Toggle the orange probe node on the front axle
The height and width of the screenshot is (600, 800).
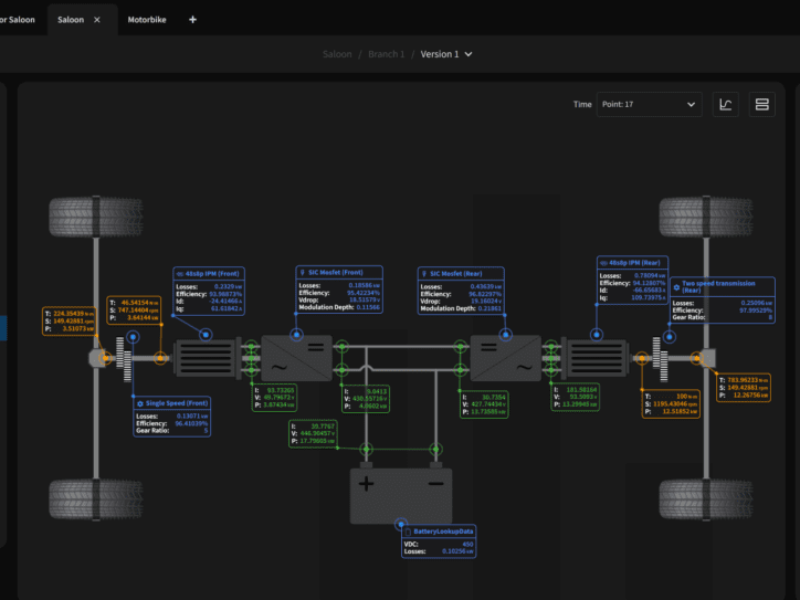pos(105,357)
